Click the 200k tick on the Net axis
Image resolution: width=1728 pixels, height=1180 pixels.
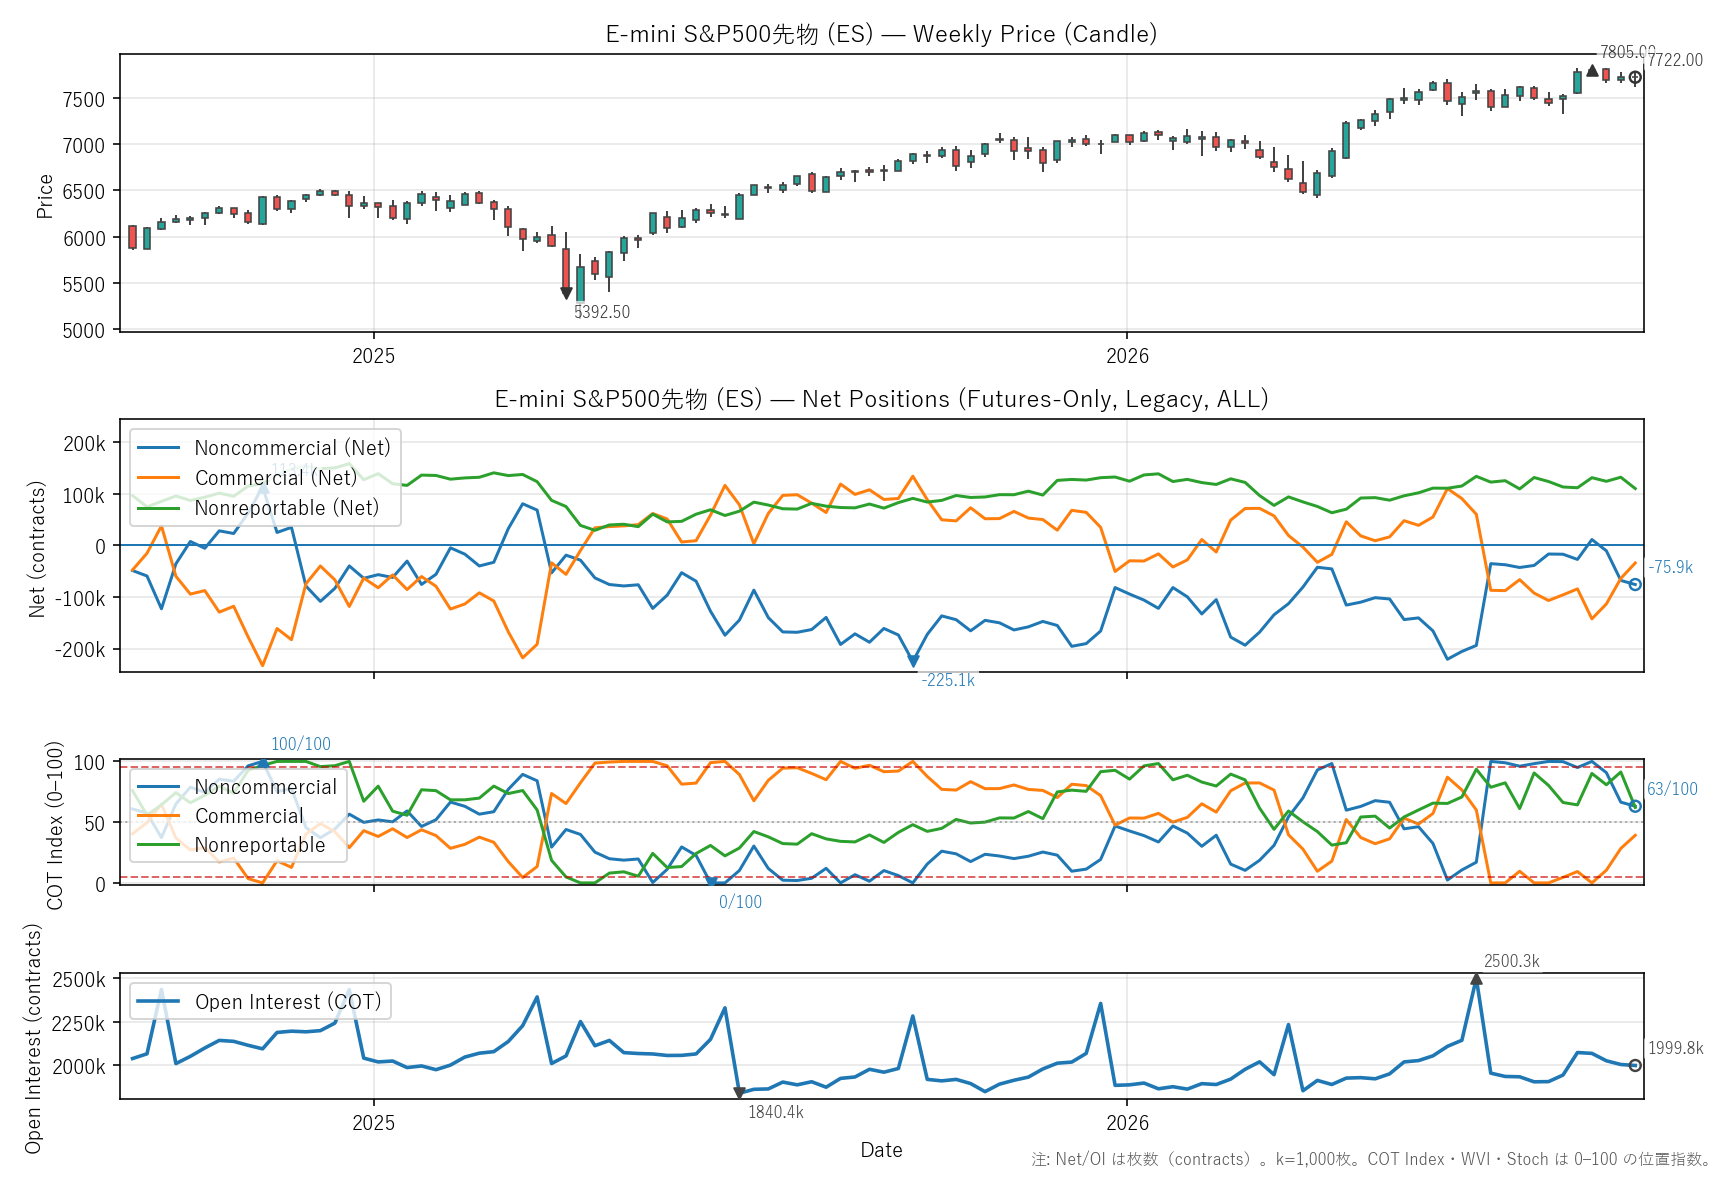[x=84, y=444]
